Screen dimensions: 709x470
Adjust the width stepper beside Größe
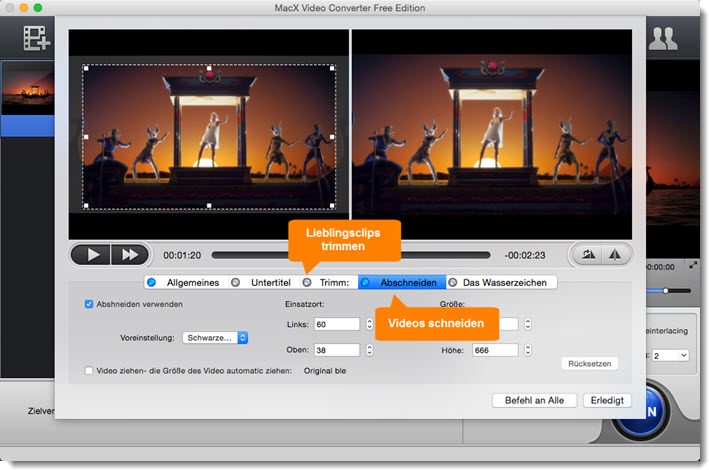click(x=528, y=324)
